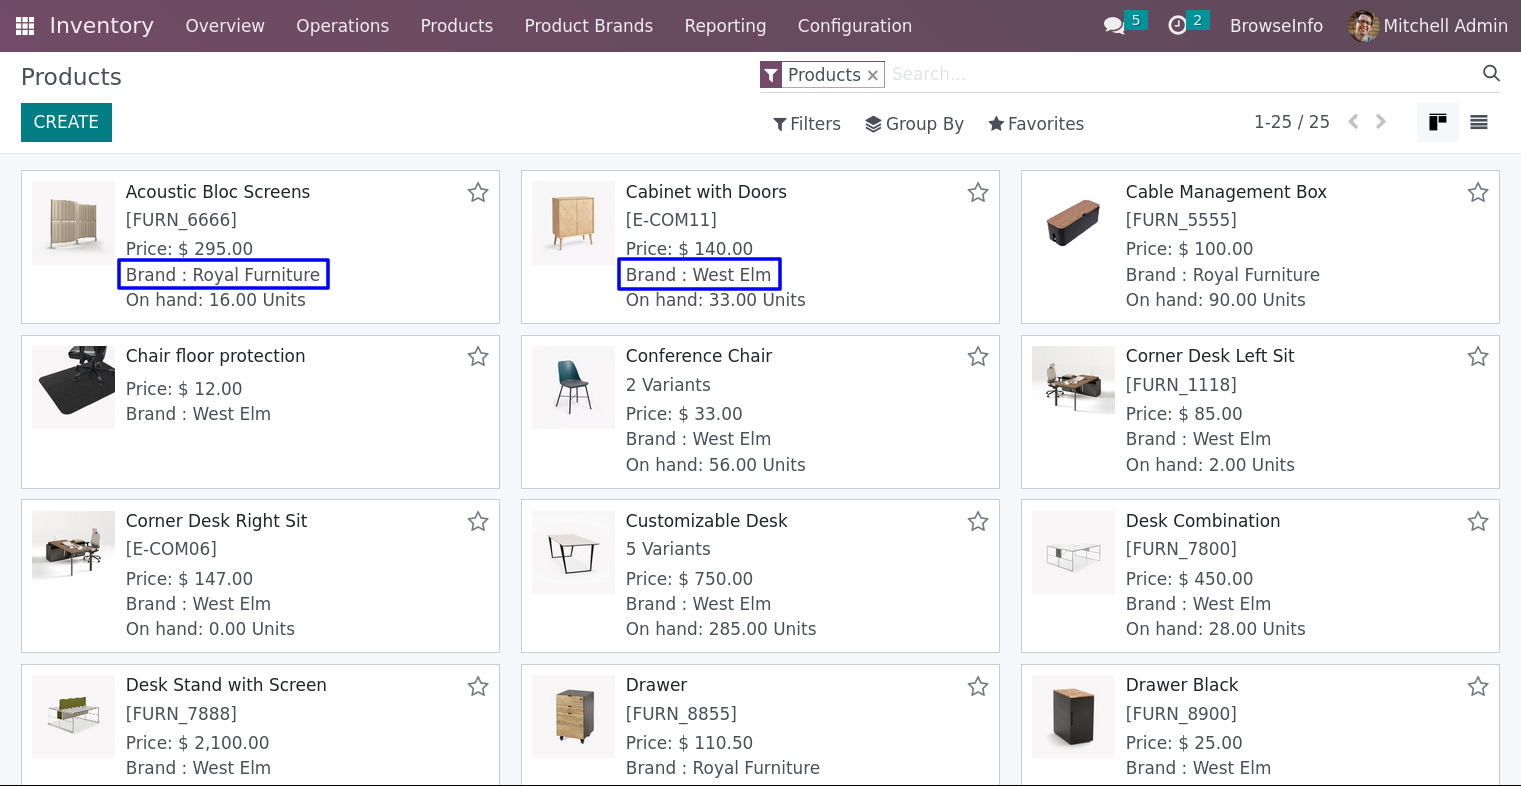Open Conference Chair product image
The width and height of the screenshot is (1521, 786).
[573, 387]
